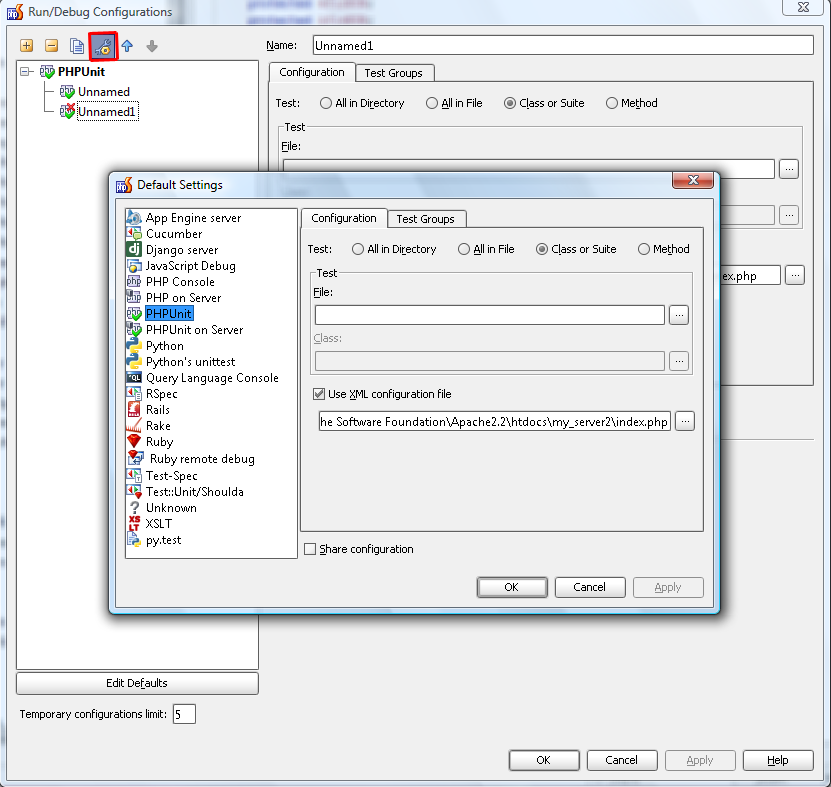Image resolution: width=831 pixels, height=787 pixels.
Task: Click OK in Run/Debug Configurations window
Action: [544, 760]
